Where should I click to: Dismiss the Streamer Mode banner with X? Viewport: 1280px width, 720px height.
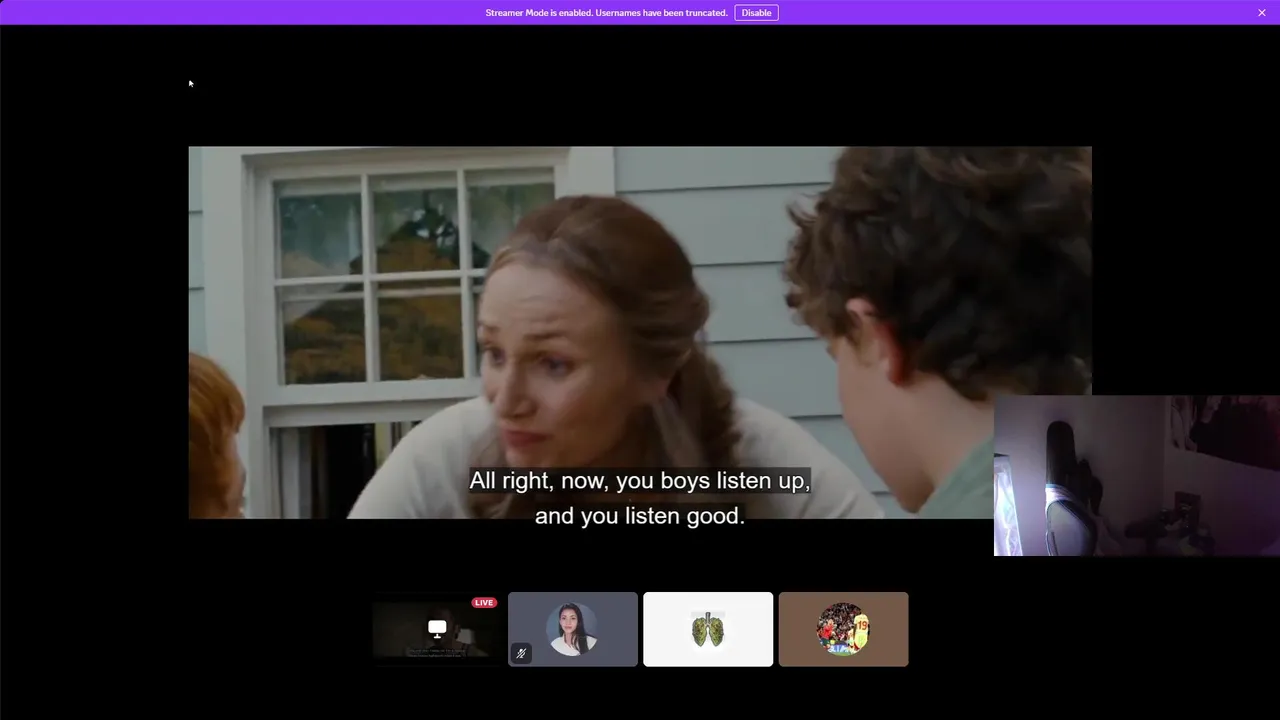click(1262, 13)
